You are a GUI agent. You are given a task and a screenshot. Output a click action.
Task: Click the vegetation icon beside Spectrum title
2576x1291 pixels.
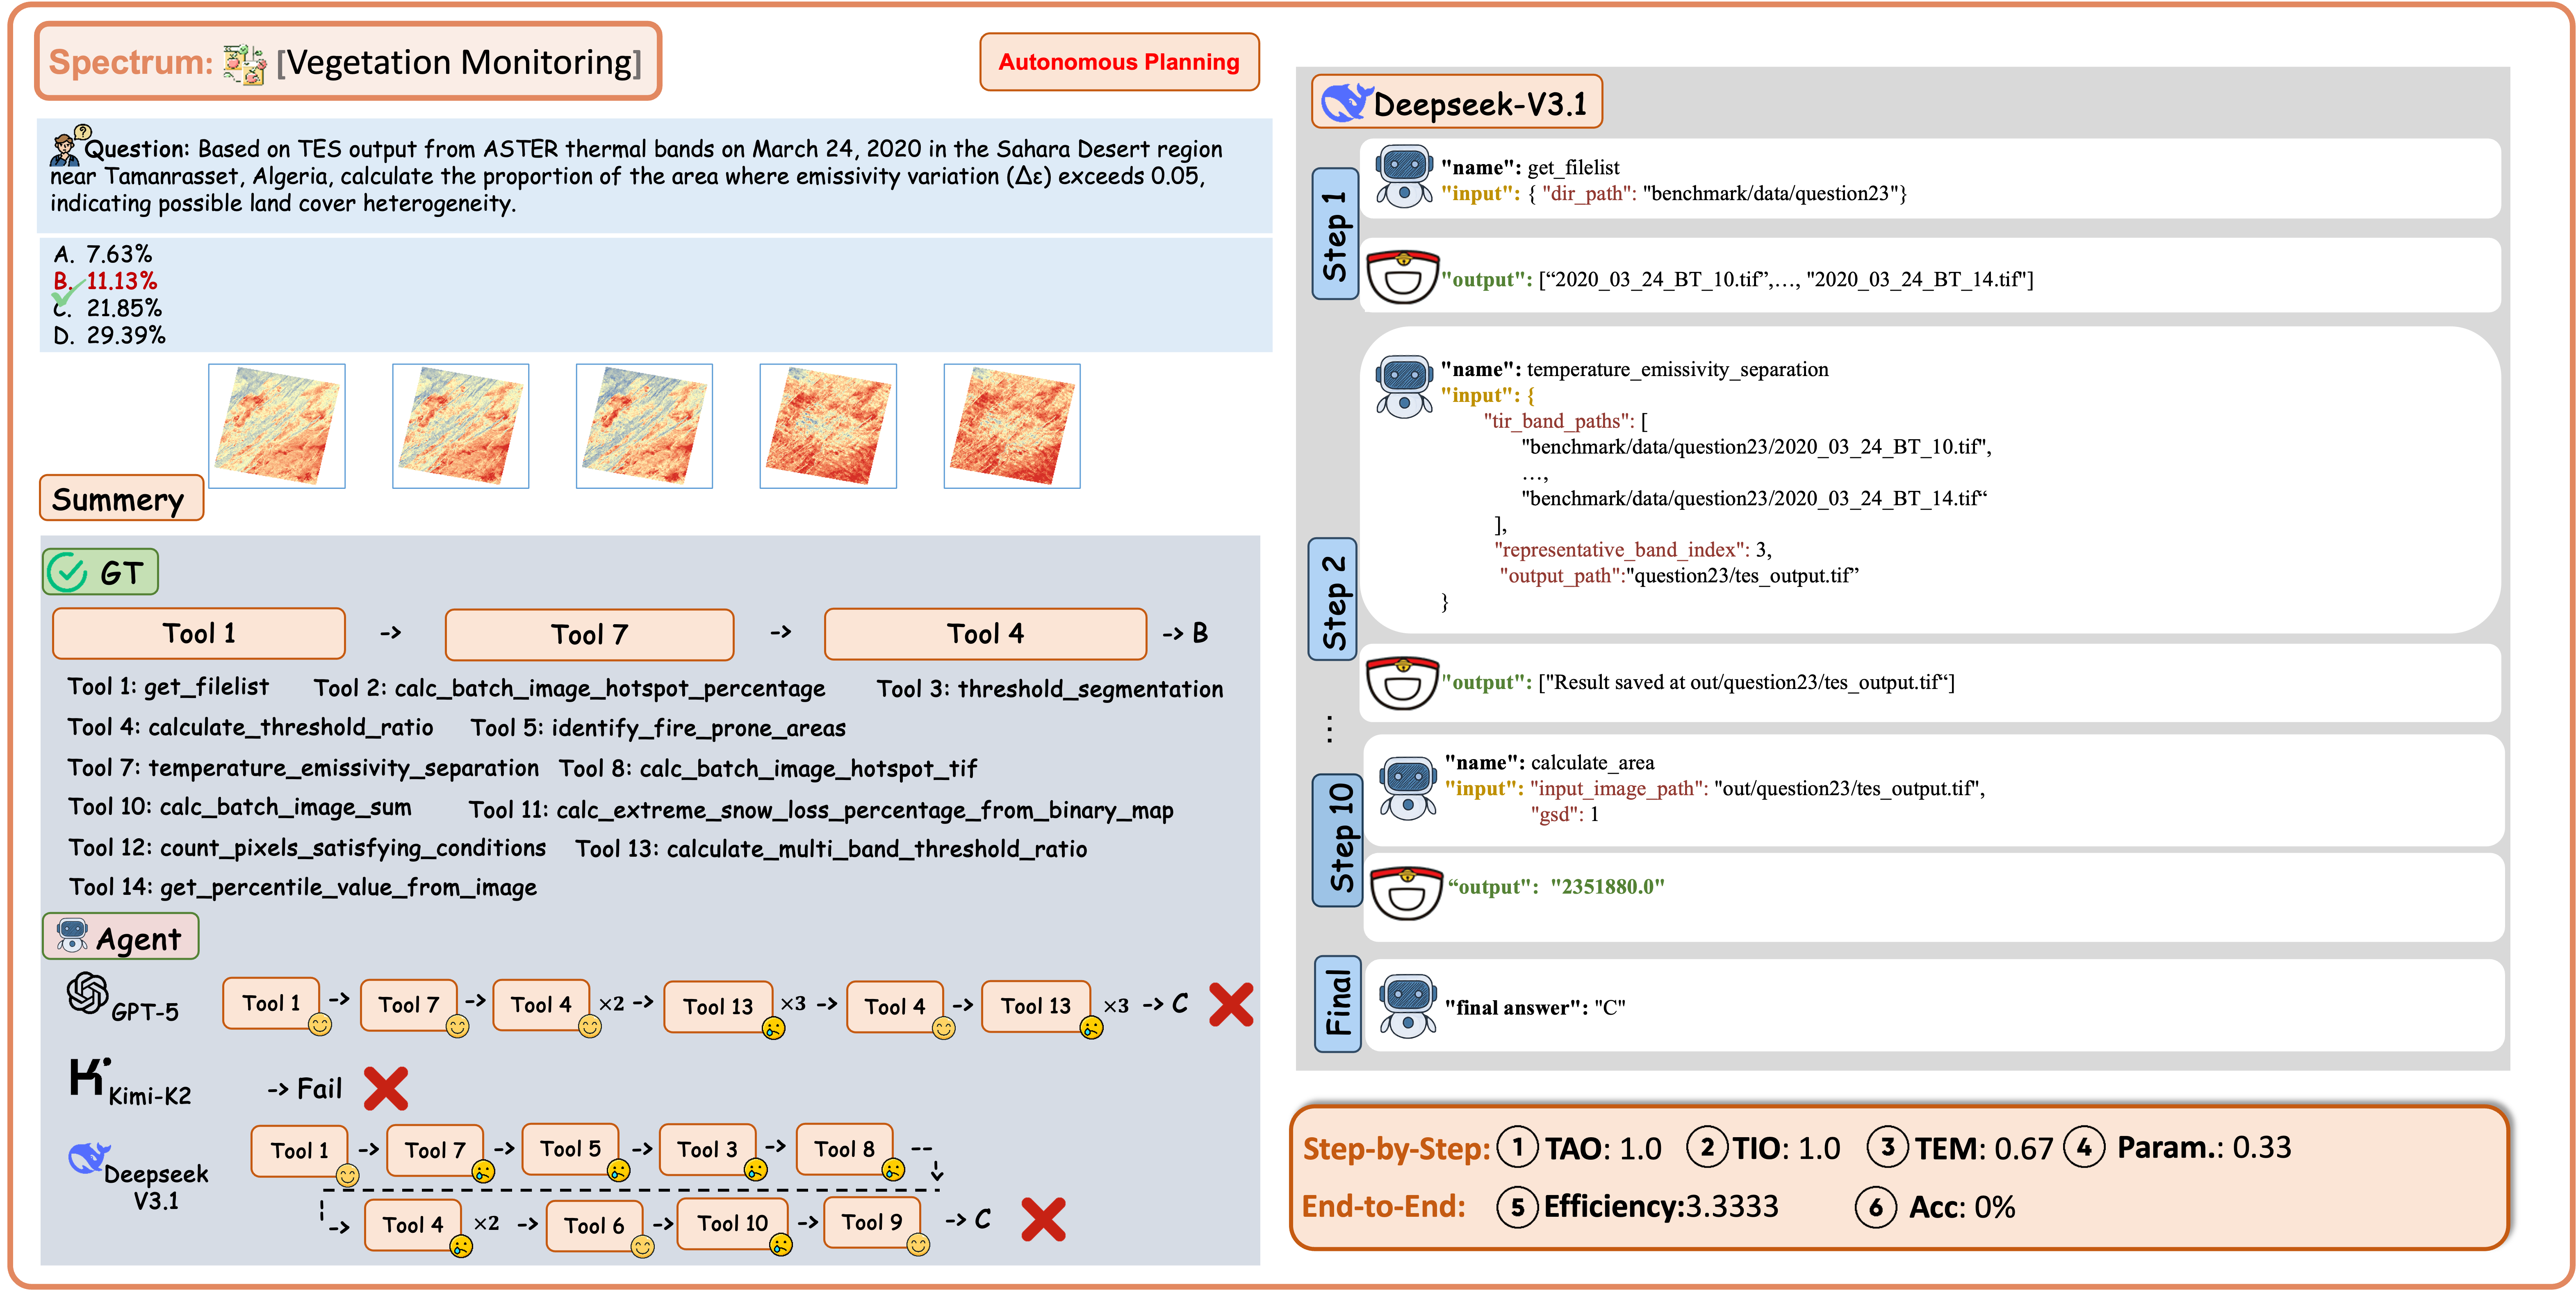(x=245, y=64)
